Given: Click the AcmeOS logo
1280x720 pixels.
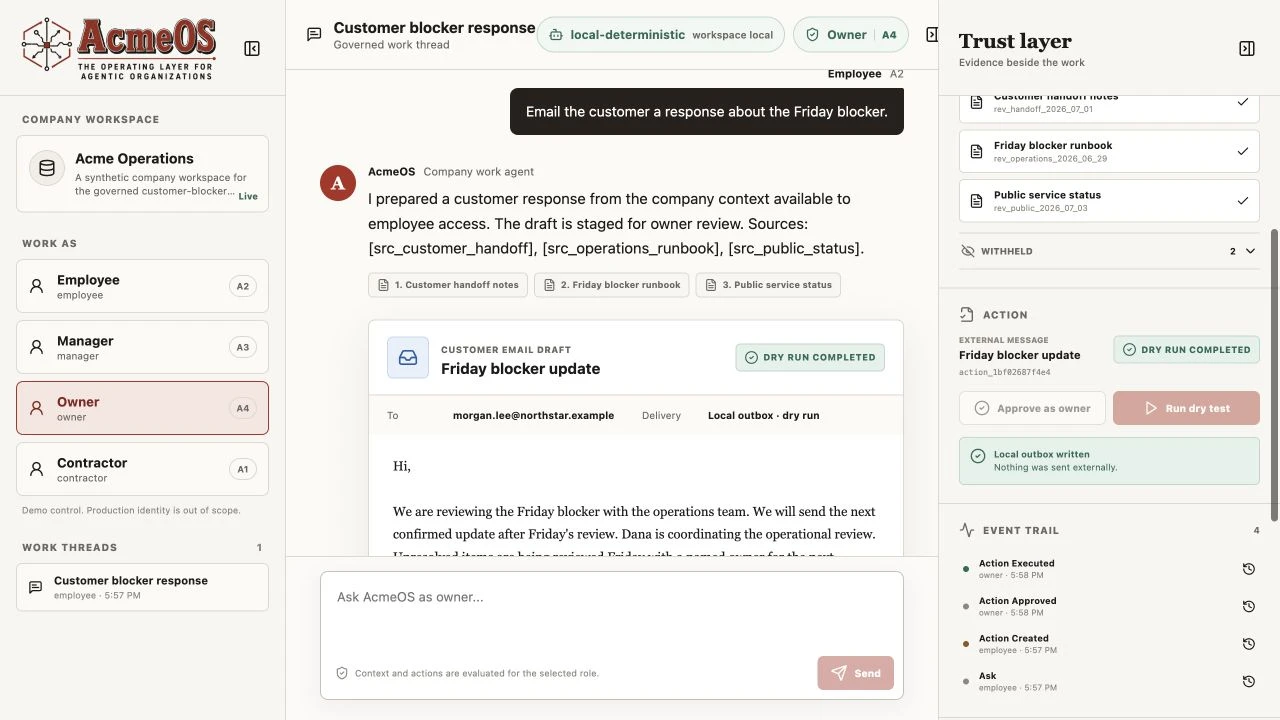Looking at the screenshot, I should (x=119, y=48).
